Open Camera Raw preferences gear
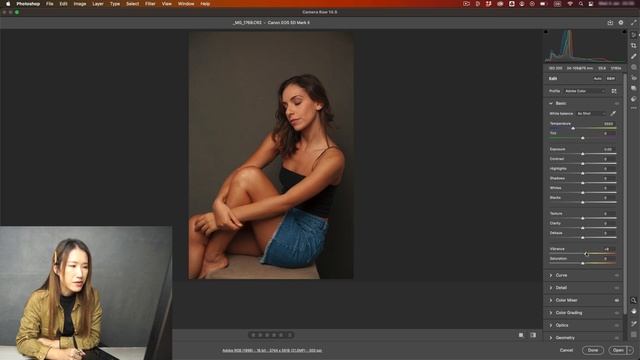The height and width of the screenshot is (360, 640). pos(621,23)
